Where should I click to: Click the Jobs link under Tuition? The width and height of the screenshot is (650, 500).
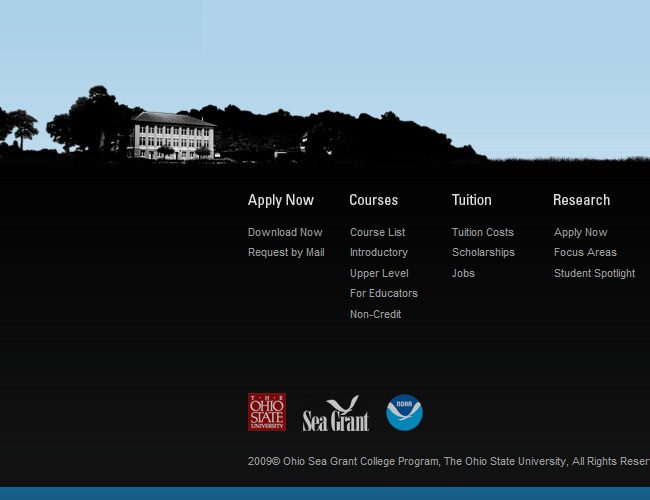(x=463, y=273)
